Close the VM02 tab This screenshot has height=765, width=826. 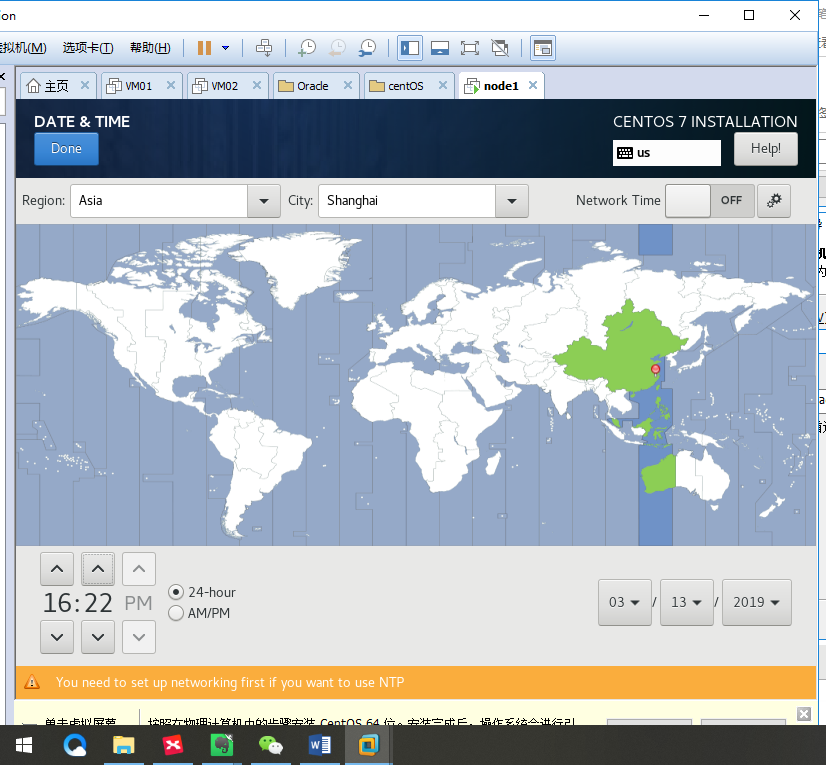257,85
